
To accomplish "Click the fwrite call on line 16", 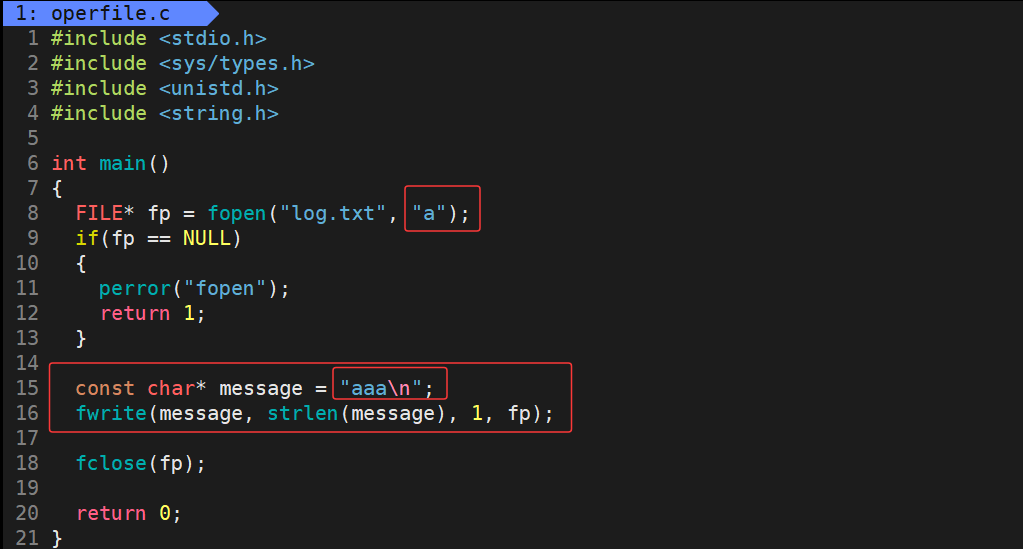I will [x=110, y=413].
